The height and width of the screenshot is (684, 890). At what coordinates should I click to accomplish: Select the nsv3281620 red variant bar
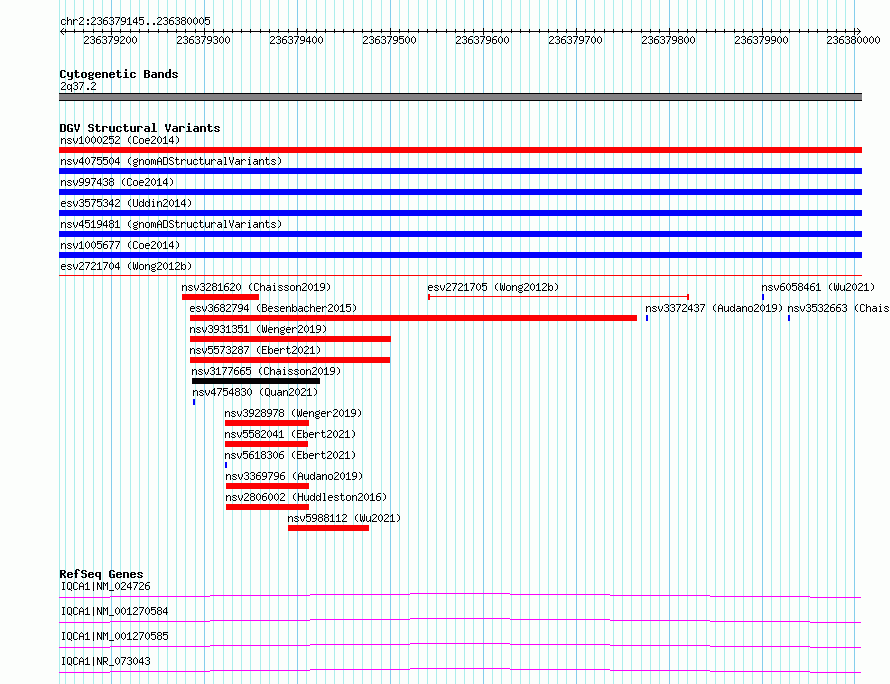pyautogui.click(x=220, y=297)
